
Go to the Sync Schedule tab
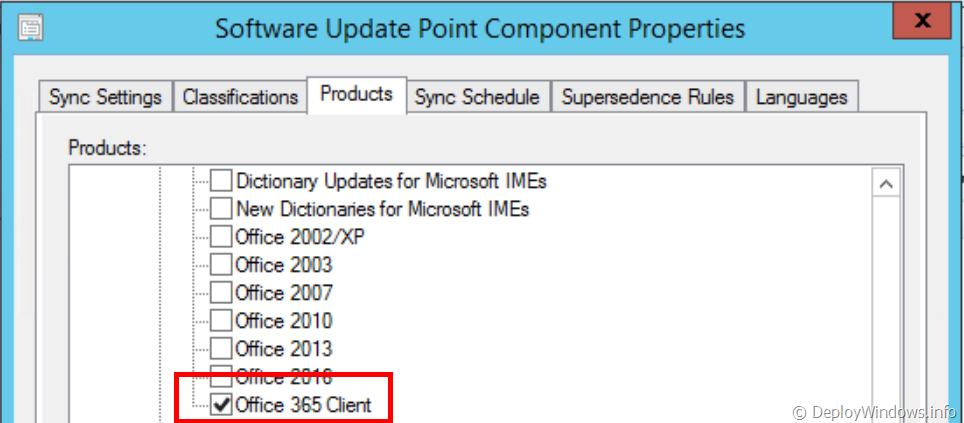tap(477, 97)
